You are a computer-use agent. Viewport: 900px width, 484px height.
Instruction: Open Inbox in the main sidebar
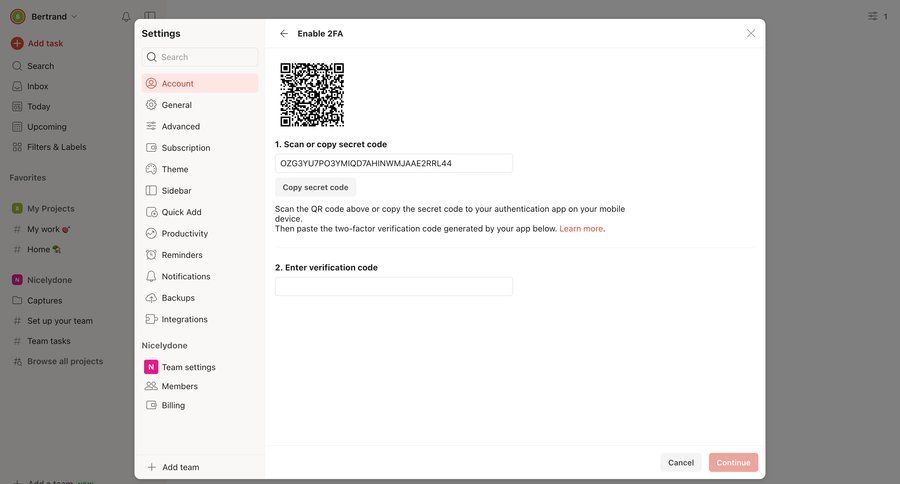[x=37, y=86]
